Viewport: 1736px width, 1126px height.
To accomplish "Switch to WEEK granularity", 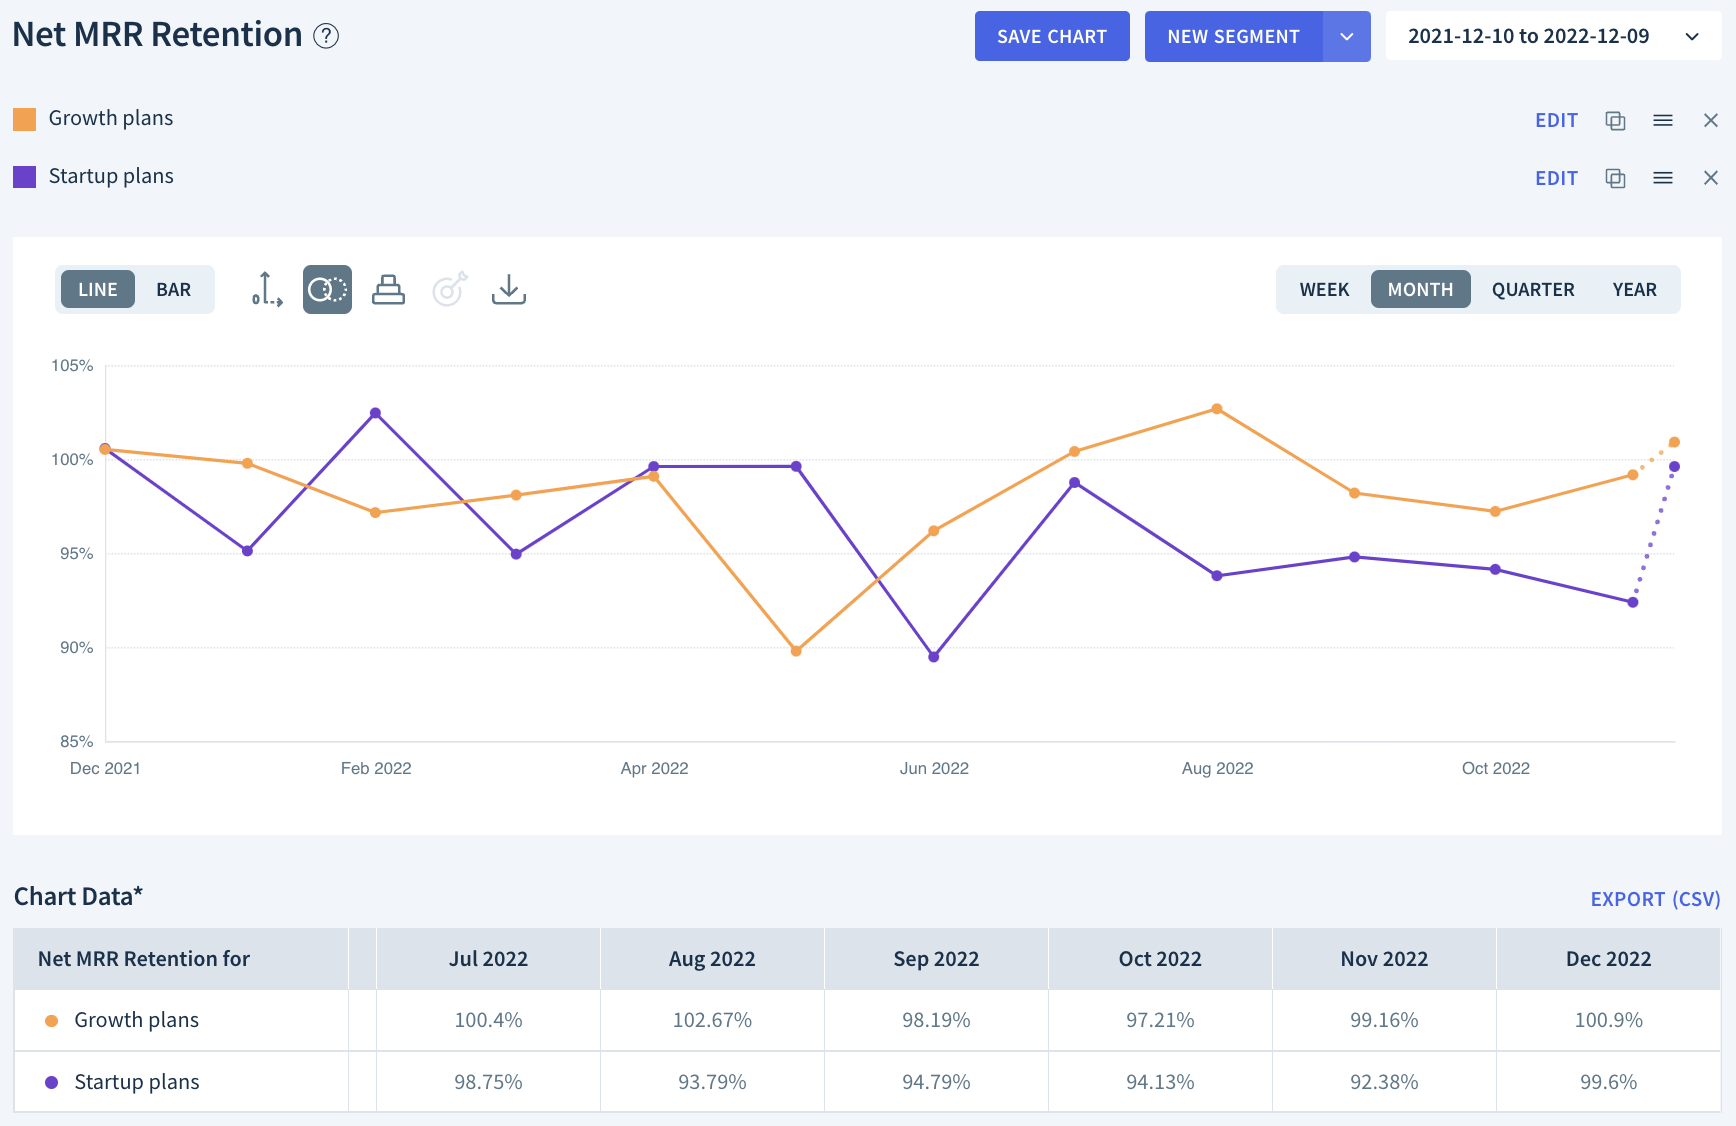I will pos(1324,289).
